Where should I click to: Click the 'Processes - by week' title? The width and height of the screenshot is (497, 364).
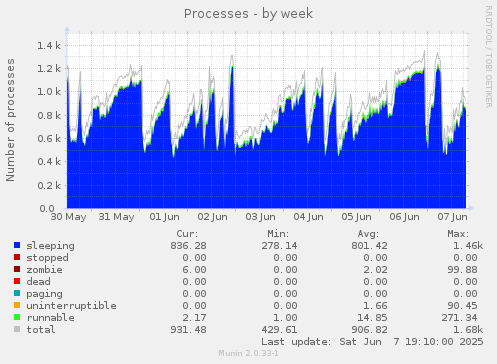pyautogui.click(x=248, y=14)
